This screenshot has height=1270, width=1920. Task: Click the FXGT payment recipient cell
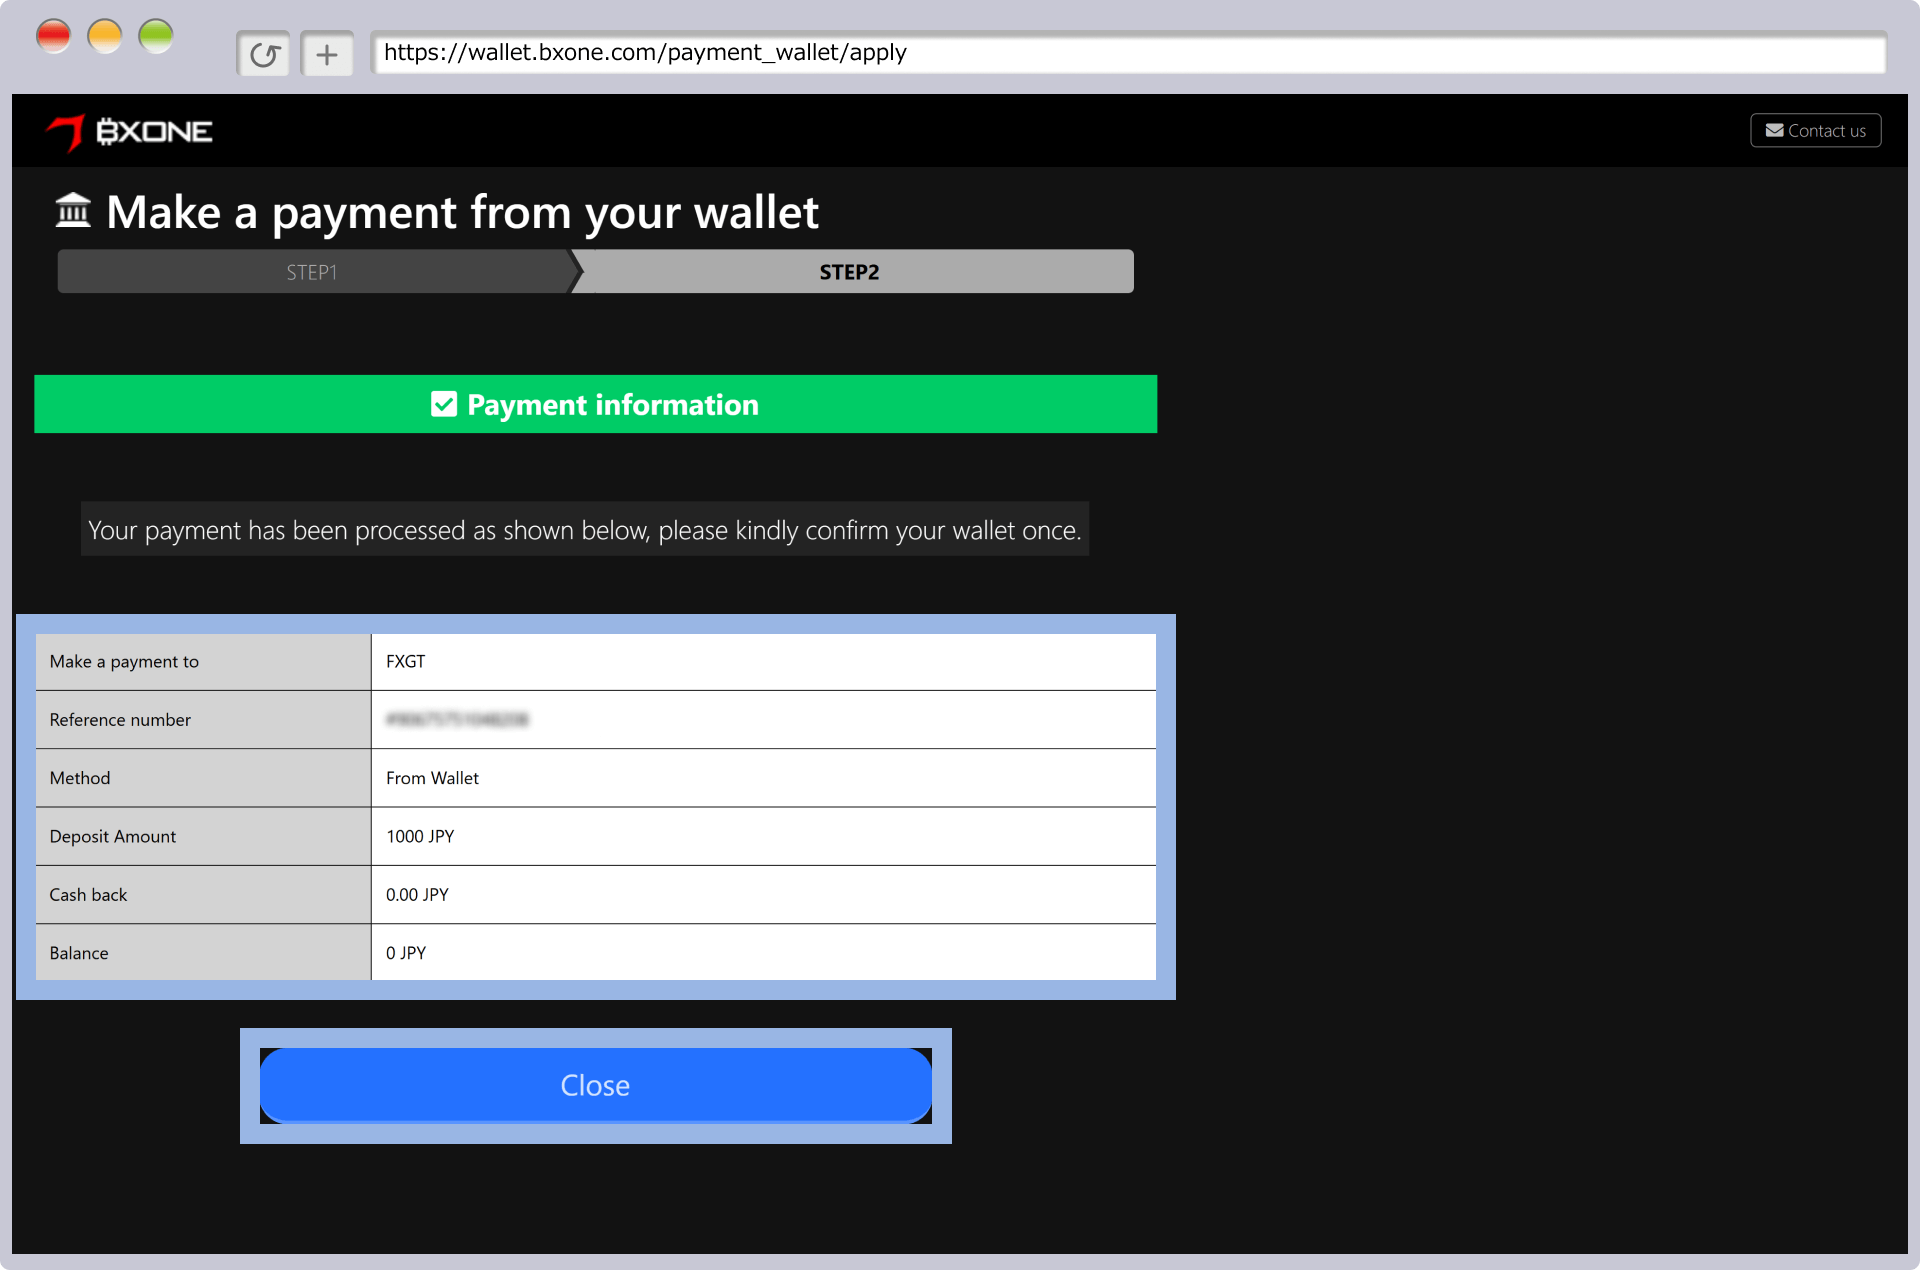406,661
